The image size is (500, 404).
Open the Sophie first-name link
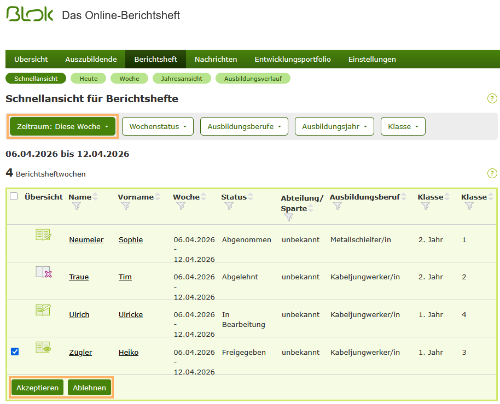coord(131,240)
